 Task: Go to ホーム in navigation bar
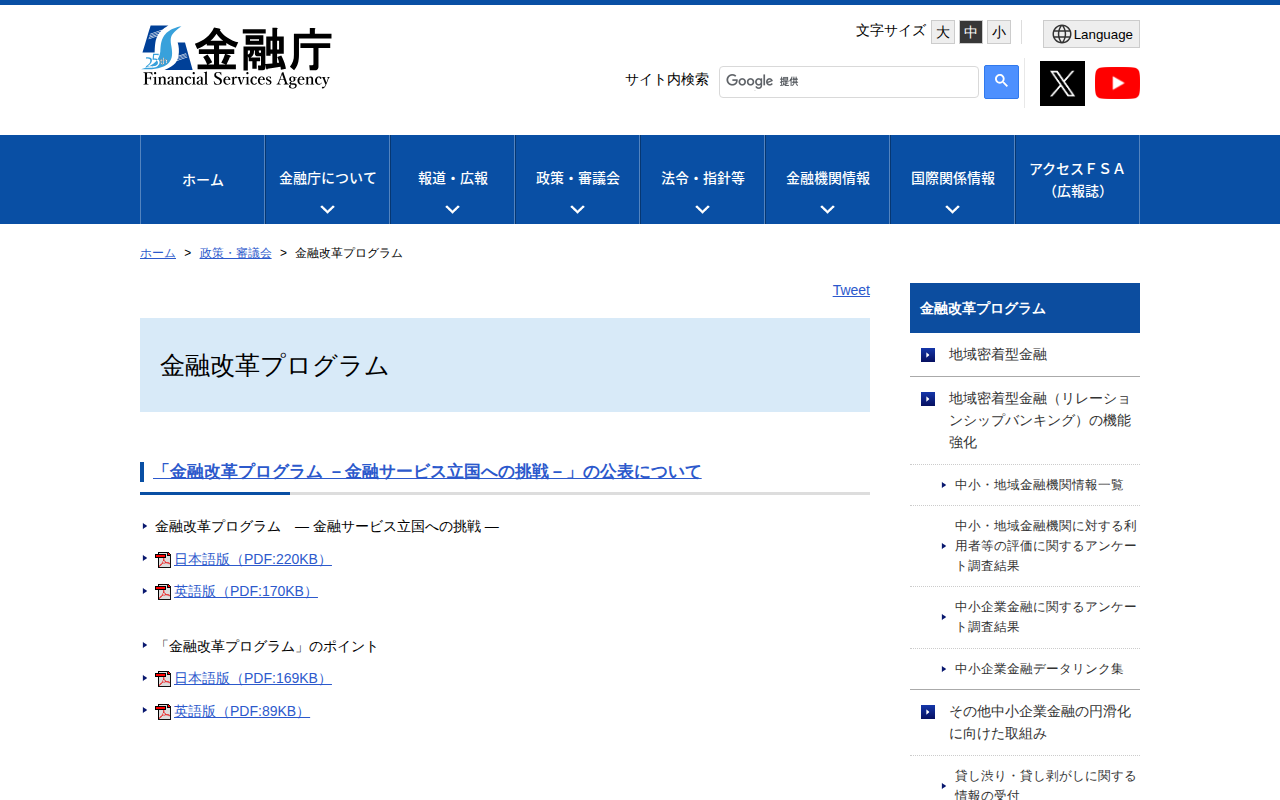[203, 180]
